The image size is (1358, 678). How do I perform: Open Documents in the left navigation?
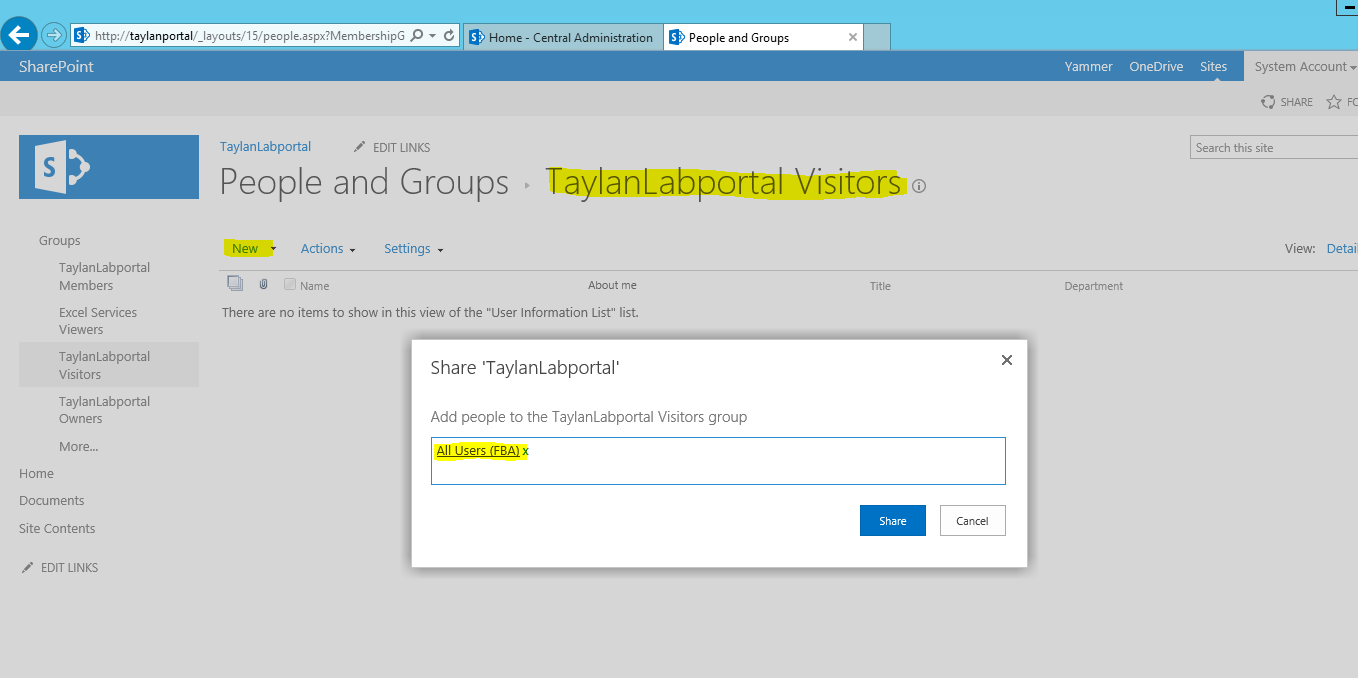(52, 501)
